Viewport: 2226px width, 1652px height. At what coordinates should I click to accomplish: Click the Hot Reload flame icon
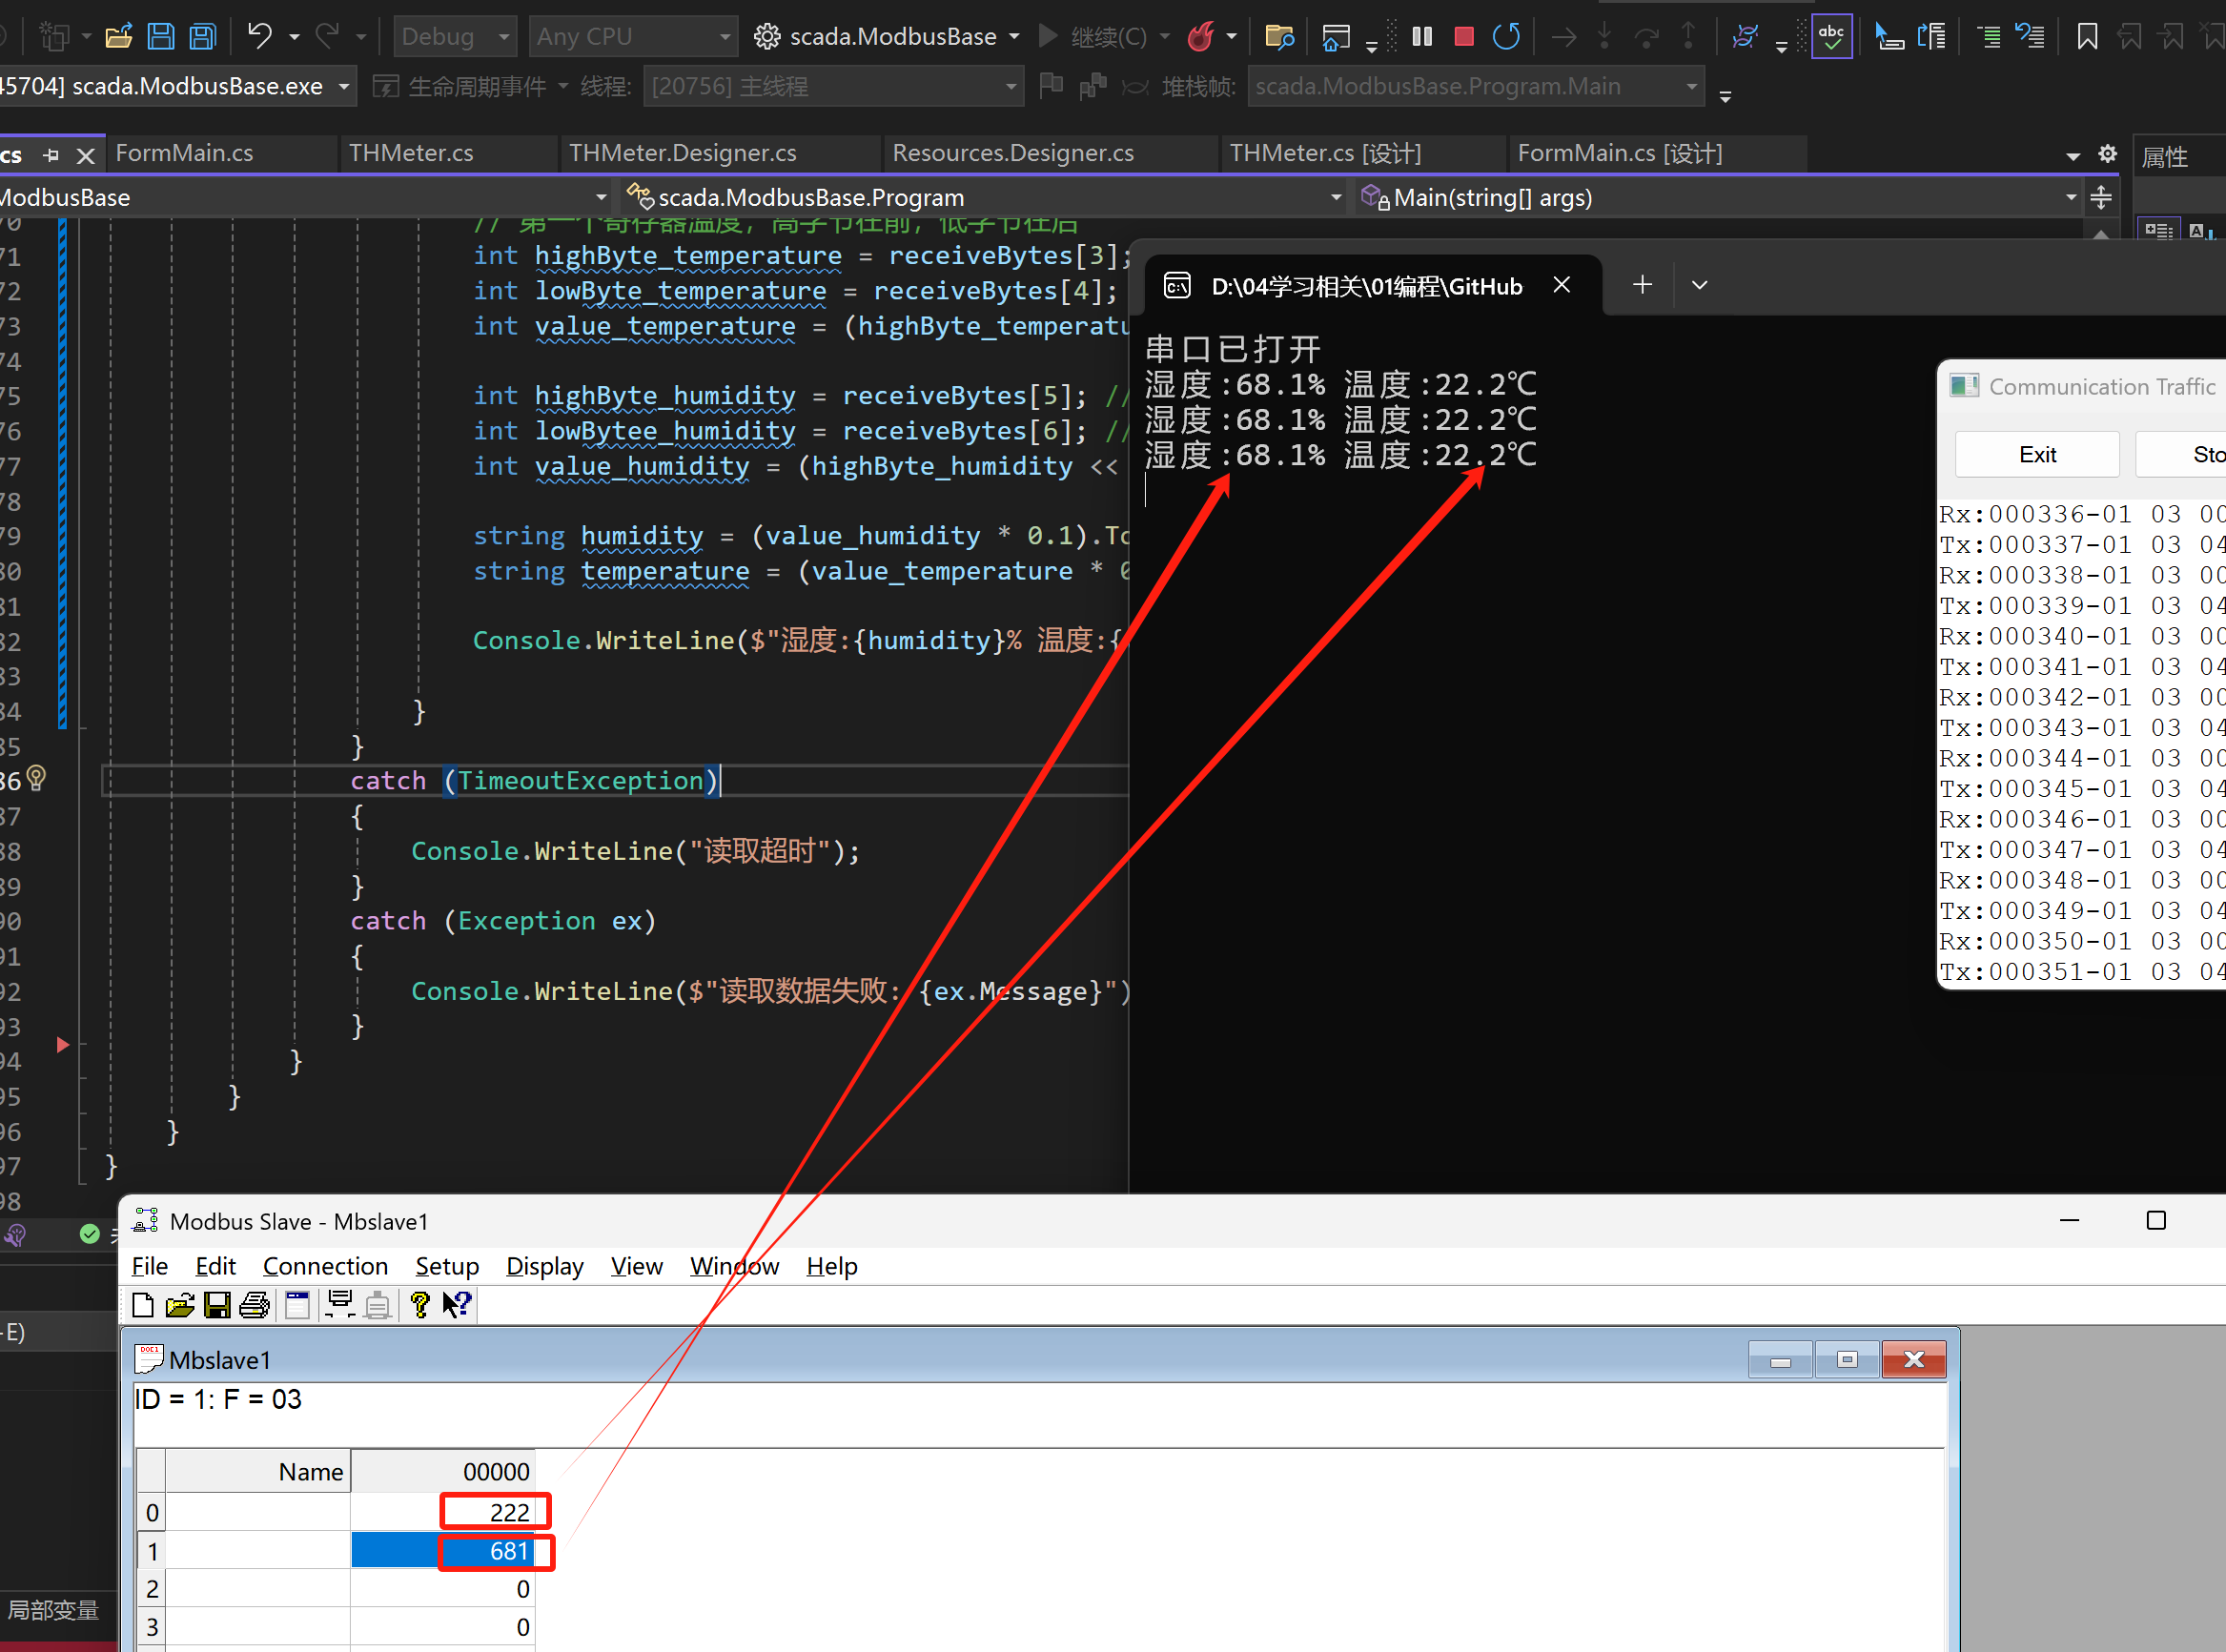pyautogui.click(x=1200, y=37)
